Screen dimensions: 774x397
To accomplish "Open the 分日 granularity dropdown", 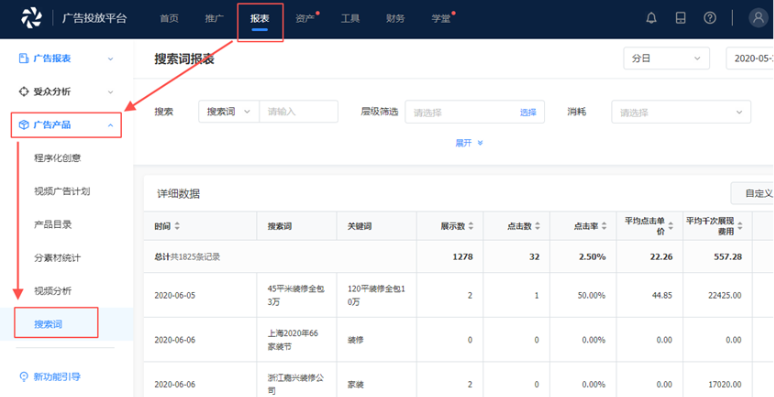I will [666, 58].
